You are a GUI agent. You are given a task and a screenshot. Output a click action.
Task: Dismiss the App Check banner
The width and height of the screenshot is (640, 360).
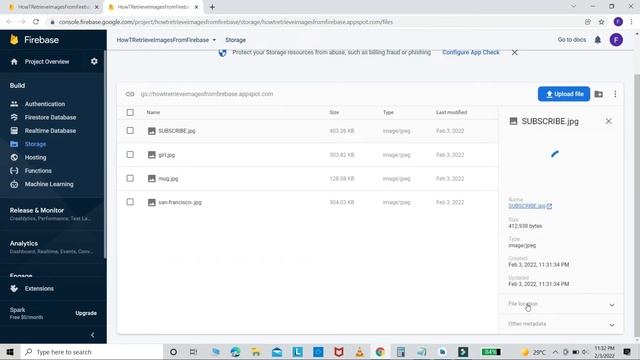click(x=515, y=52)
